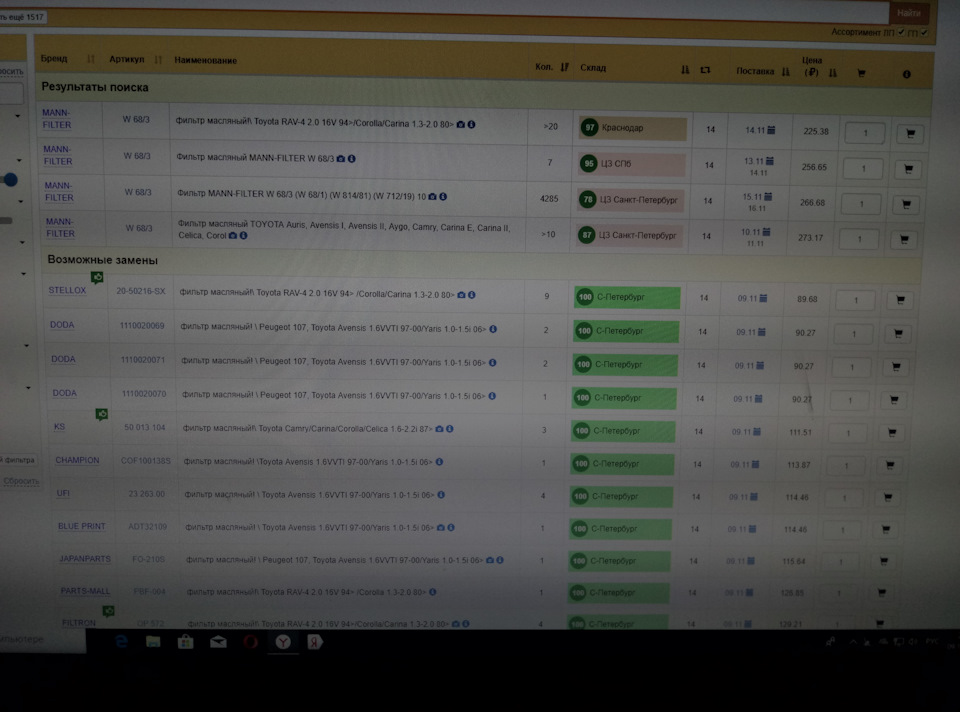Toggle last Ассортимент checkbox at top right
The height and width of the screenshot is (712, 960).
click(x=924, y=32)
